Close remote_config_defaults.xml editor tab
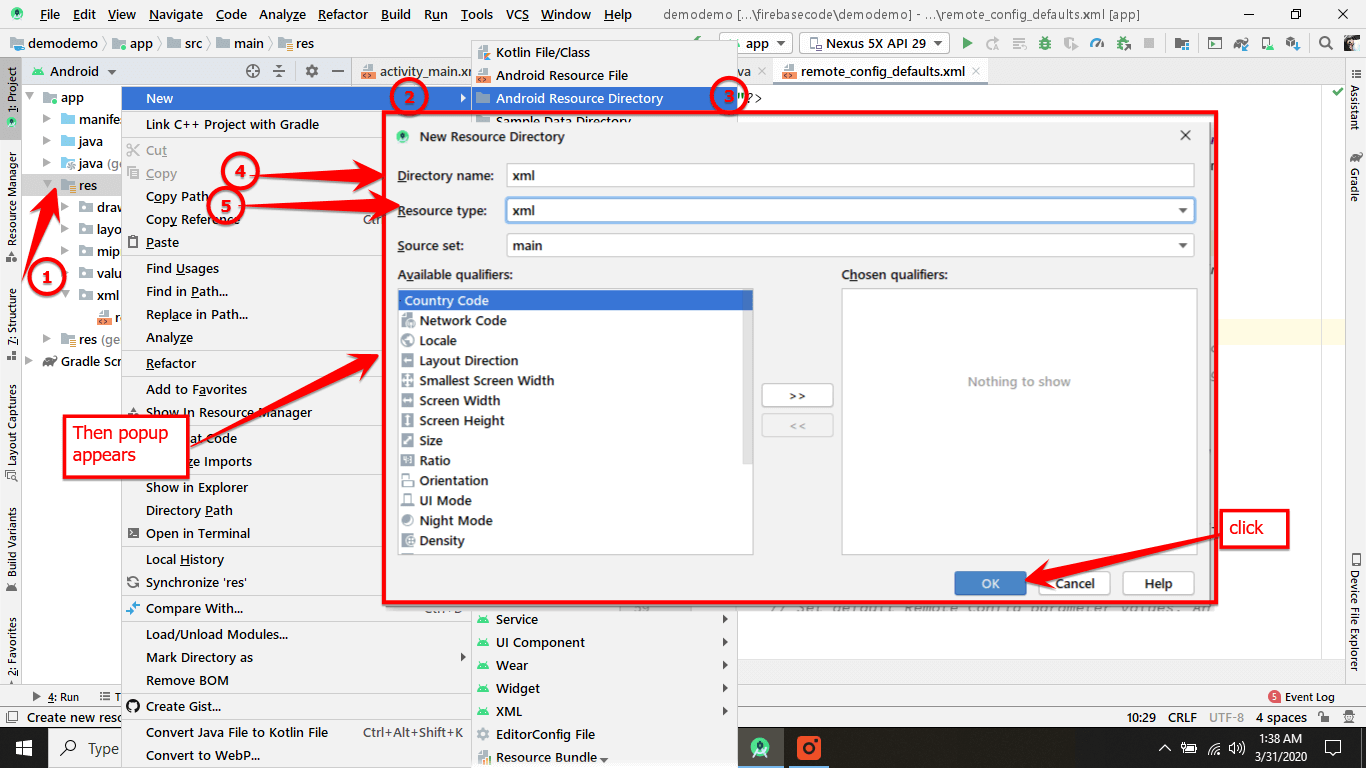This screenshot has width=1366, height=768. (975, 72)
